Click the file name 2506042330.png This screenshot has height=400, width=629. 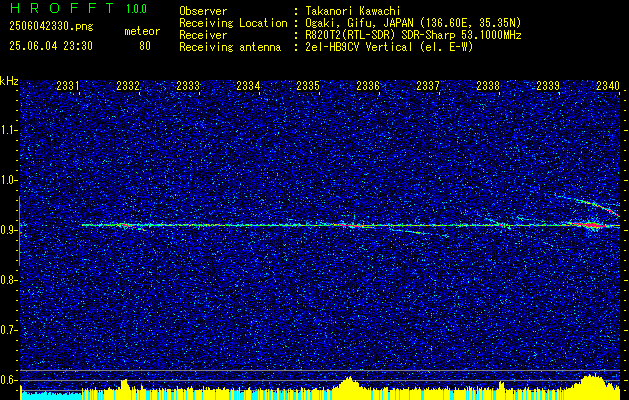point(51,27)
